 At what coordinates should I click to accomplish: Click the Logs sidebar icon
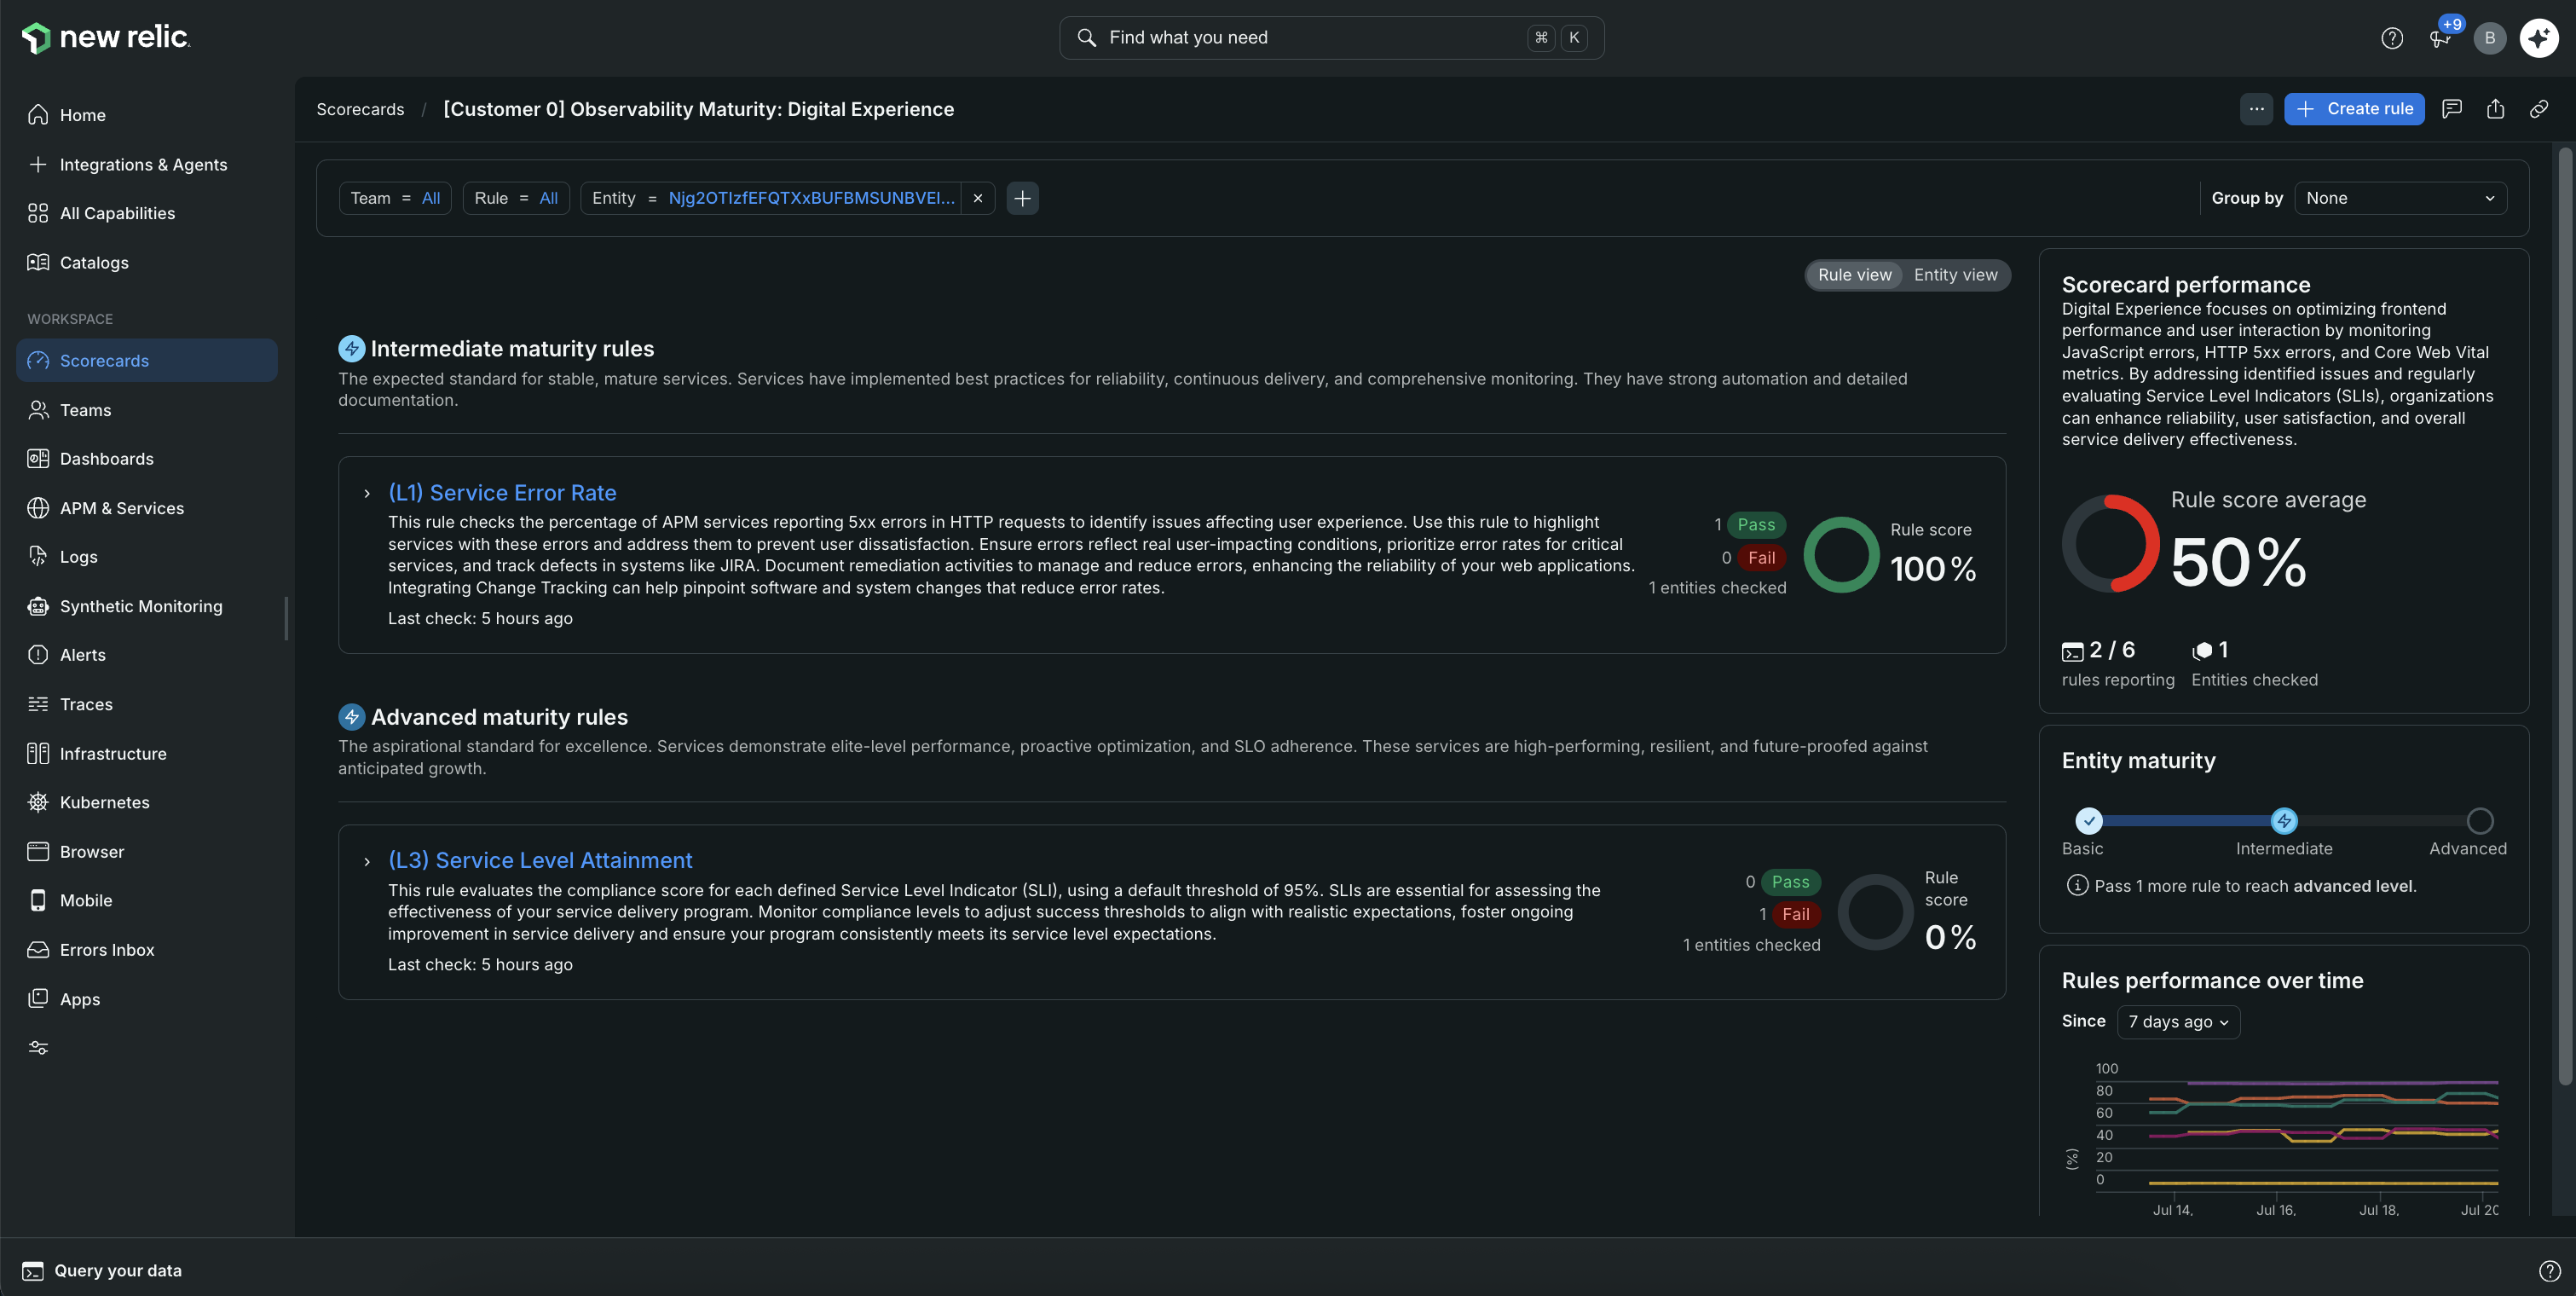(x=38, y=557)
